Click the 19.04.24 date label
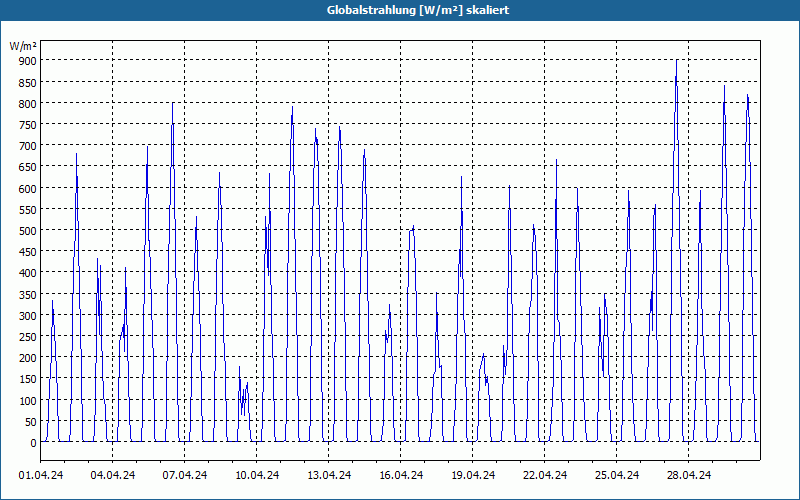The height and width of the screenshot is (500, 800). [x=472, y=475]
